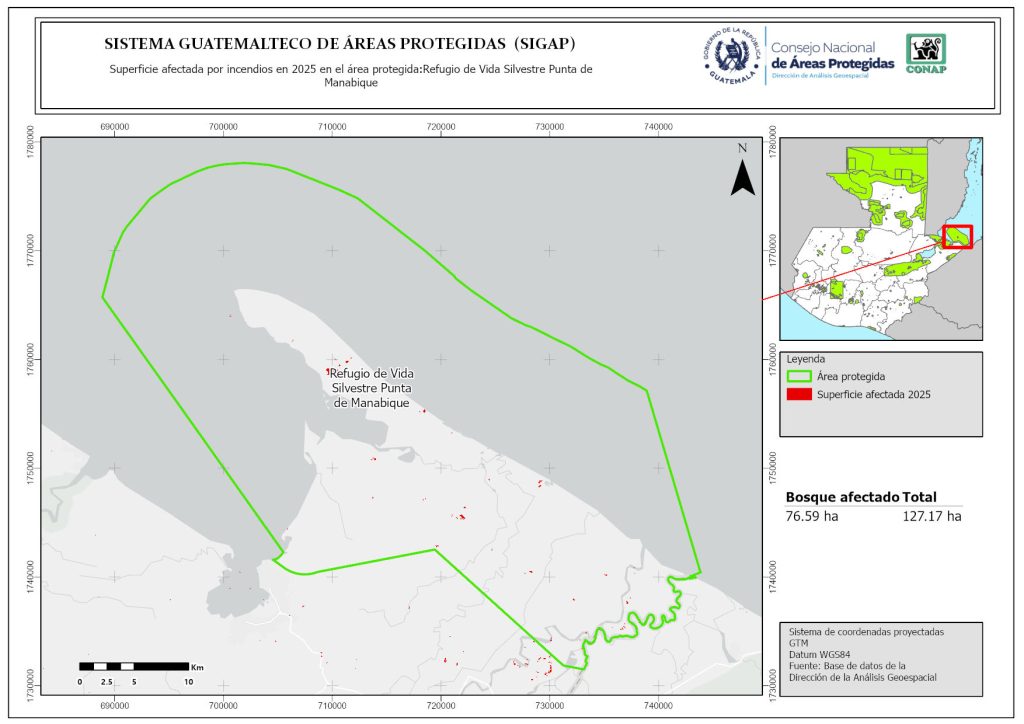
Task: Click 'Fuente: Base de datos' source text
Action: click(847, 666)
